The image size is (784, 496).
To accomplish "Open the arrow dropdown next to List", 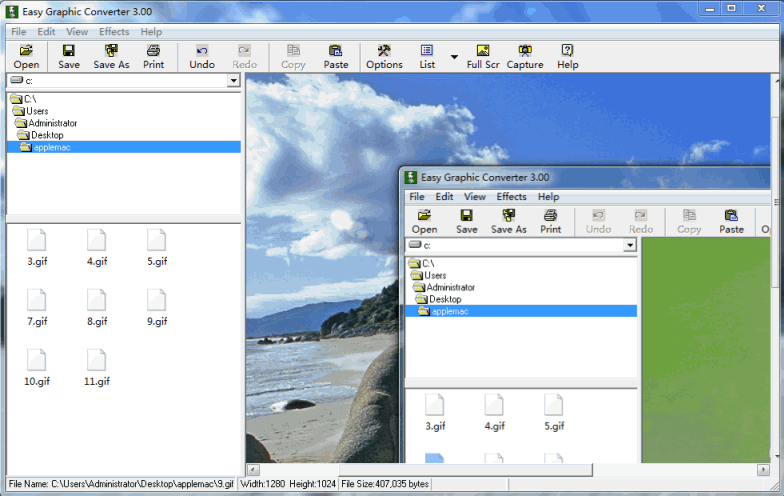I will pyautogui.click(x=454, y=57).
